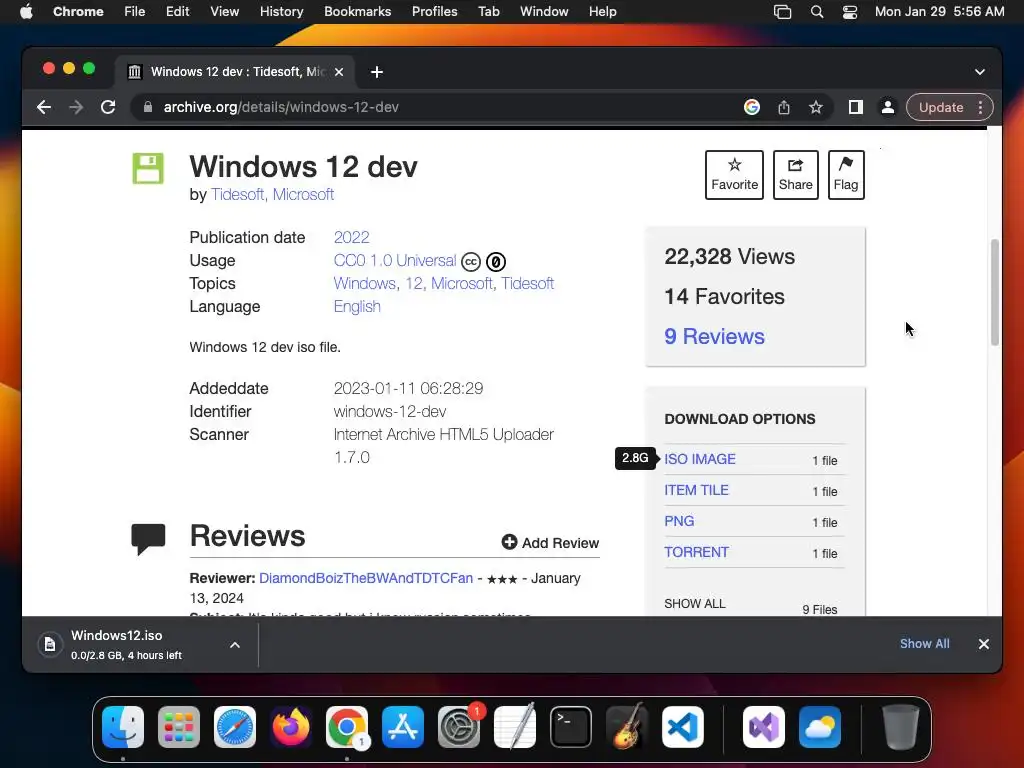
Task: Open Trash in the dock
Action: [901, 727]
